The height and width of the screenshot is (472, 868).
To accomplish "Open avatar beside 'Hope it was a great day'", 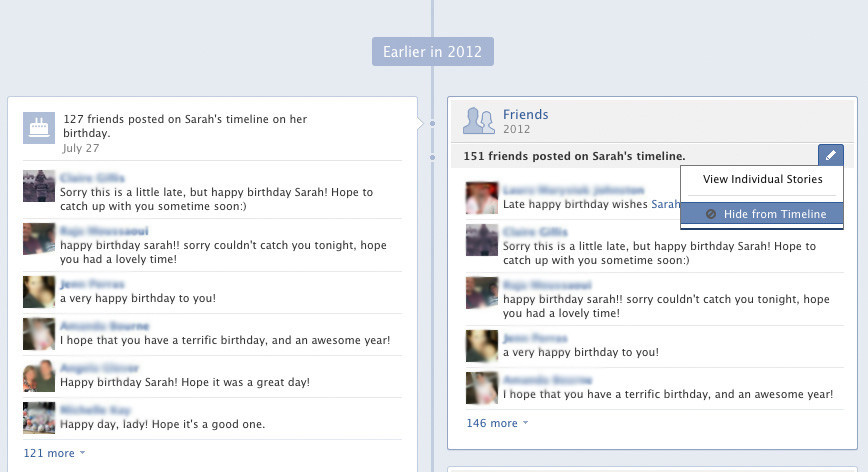I will [x=39, y=376].
